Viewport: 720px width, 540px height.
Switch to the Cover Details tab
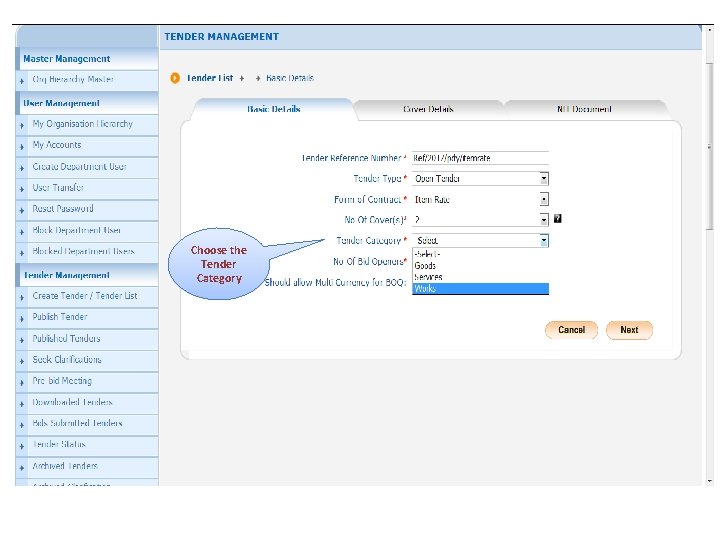pos(428,109)
